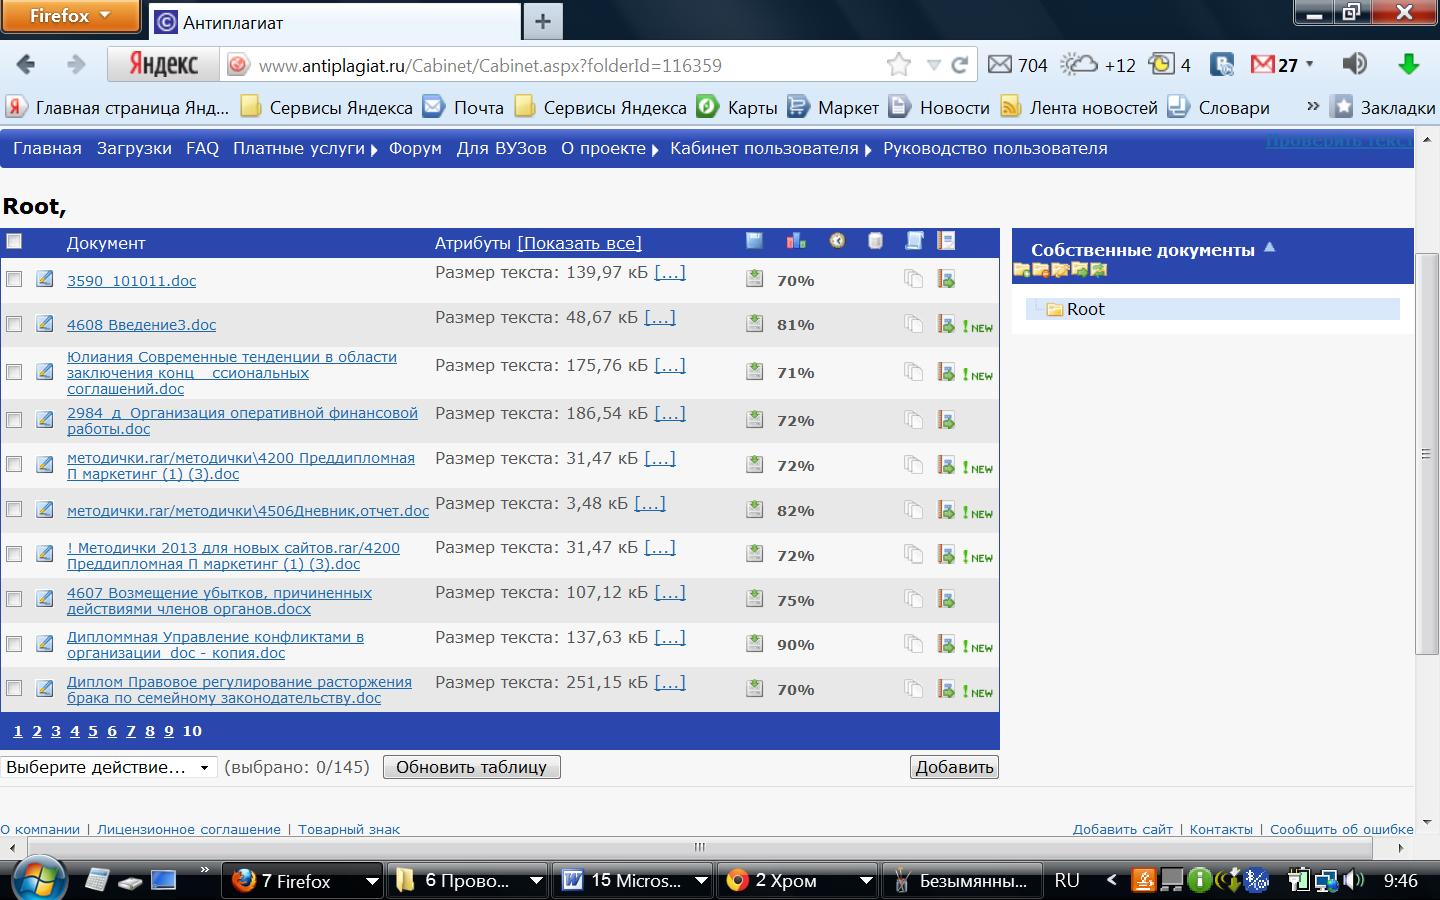This screenshot has width=1440, height=900.
Task: Open the 15 Microsoft Word taskbar group
Action: 633,880
